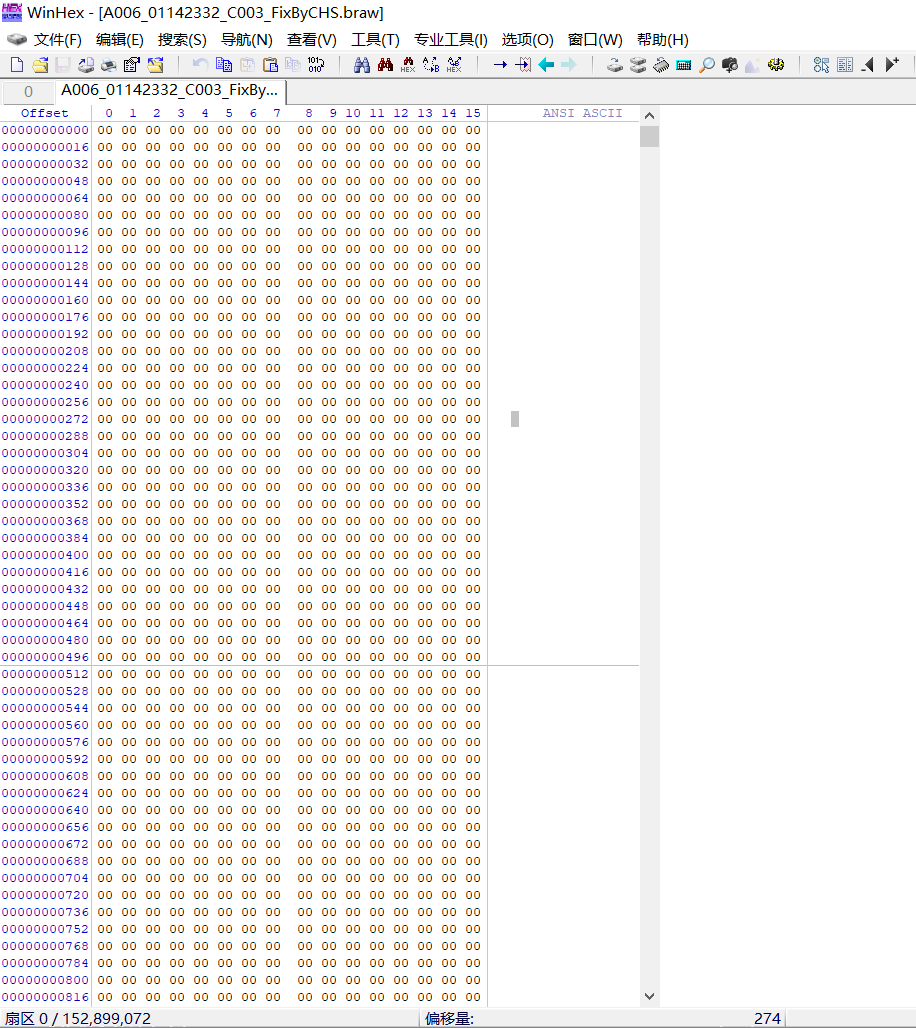The height and width of the screenshot is (1028, 916).
Task: Click the Go to offset arrow icon
Action: pyautogui.click(x=500, y=64)
